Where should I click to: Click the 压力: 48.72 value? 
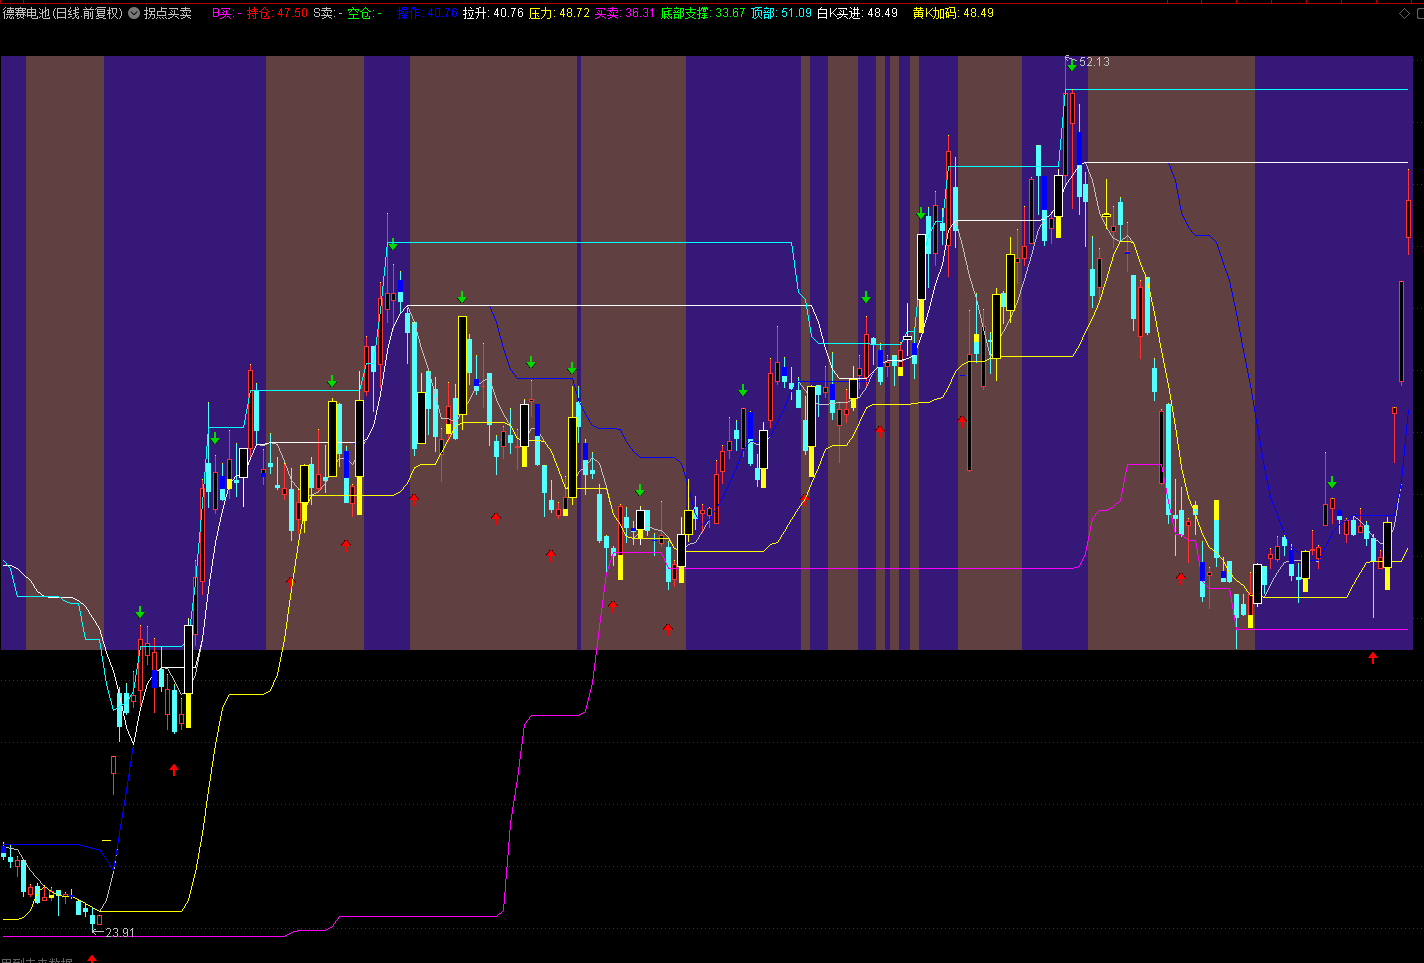coord(559,13)
